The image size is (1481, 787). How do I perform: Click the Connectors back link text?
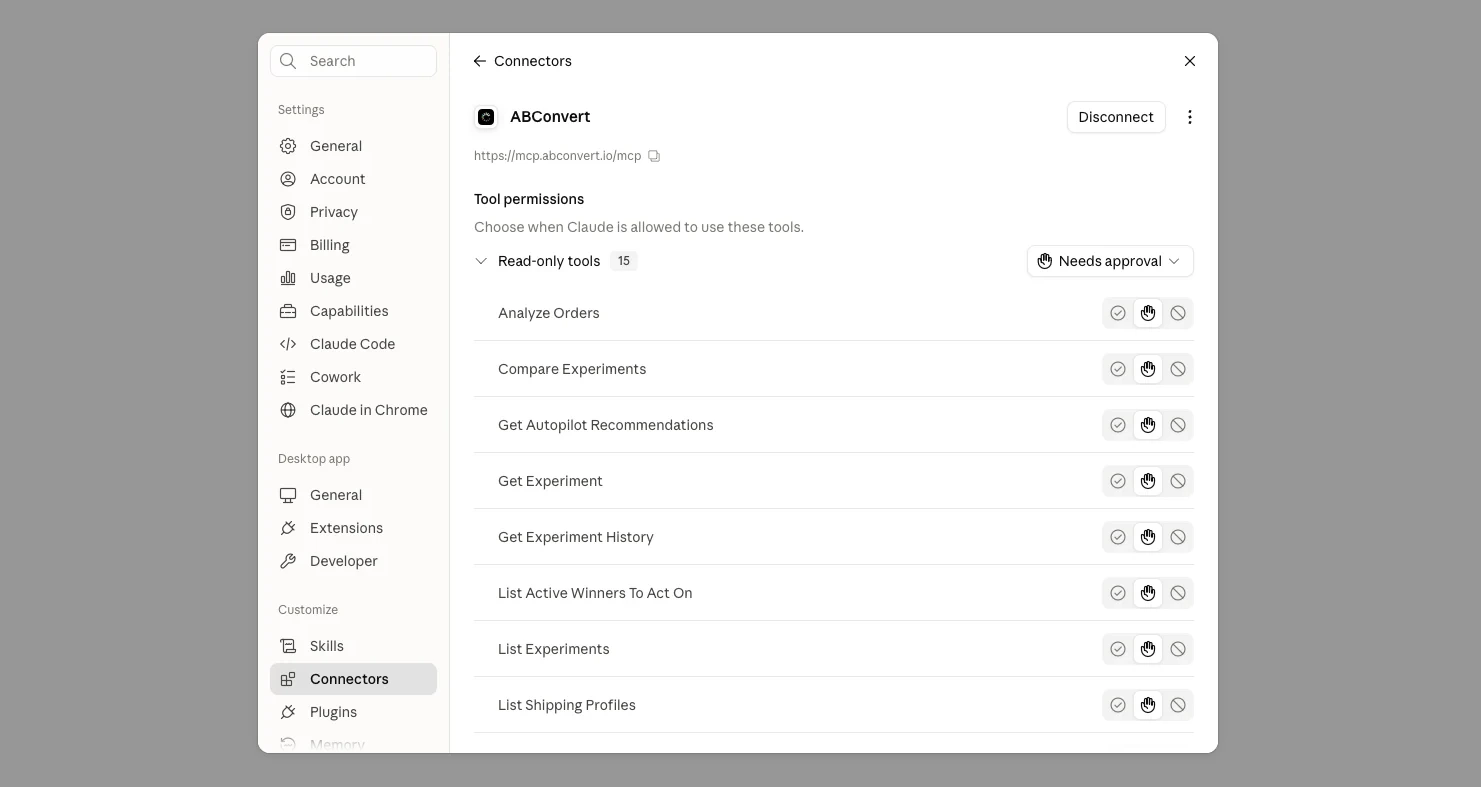pyautogui.click(x=533, y=61)
